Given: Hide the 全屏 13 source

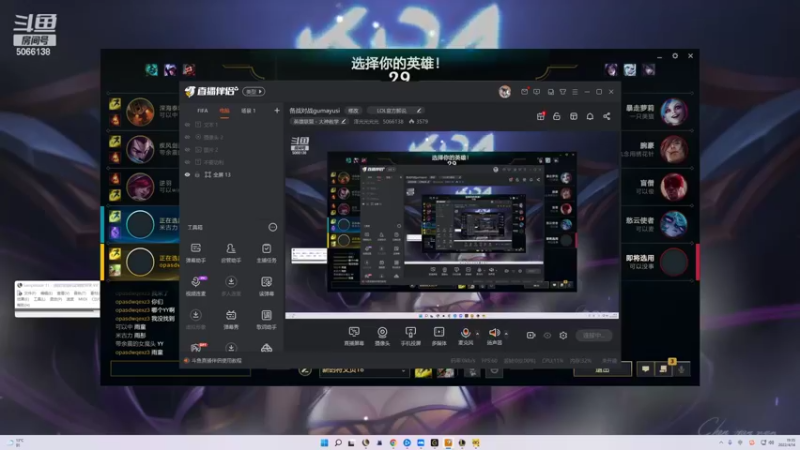Looking at the screenshot, I should [x=187, y=174].
